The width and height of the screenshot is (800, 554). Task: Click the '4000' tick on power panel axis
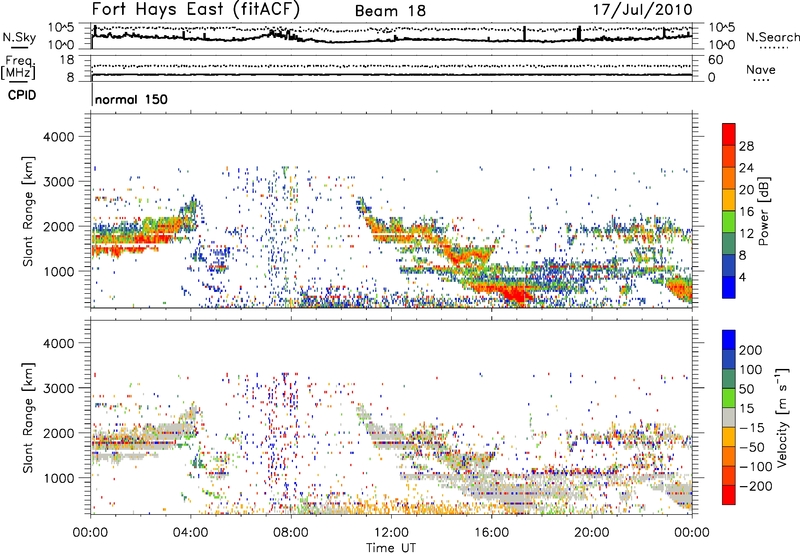click(59, 137)
